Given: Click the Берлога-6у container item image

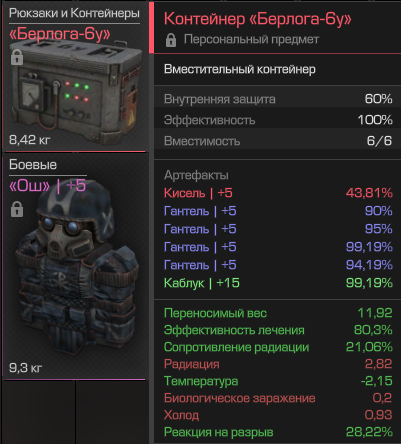Looking at the screenshot, I should (x=76, y=92).
